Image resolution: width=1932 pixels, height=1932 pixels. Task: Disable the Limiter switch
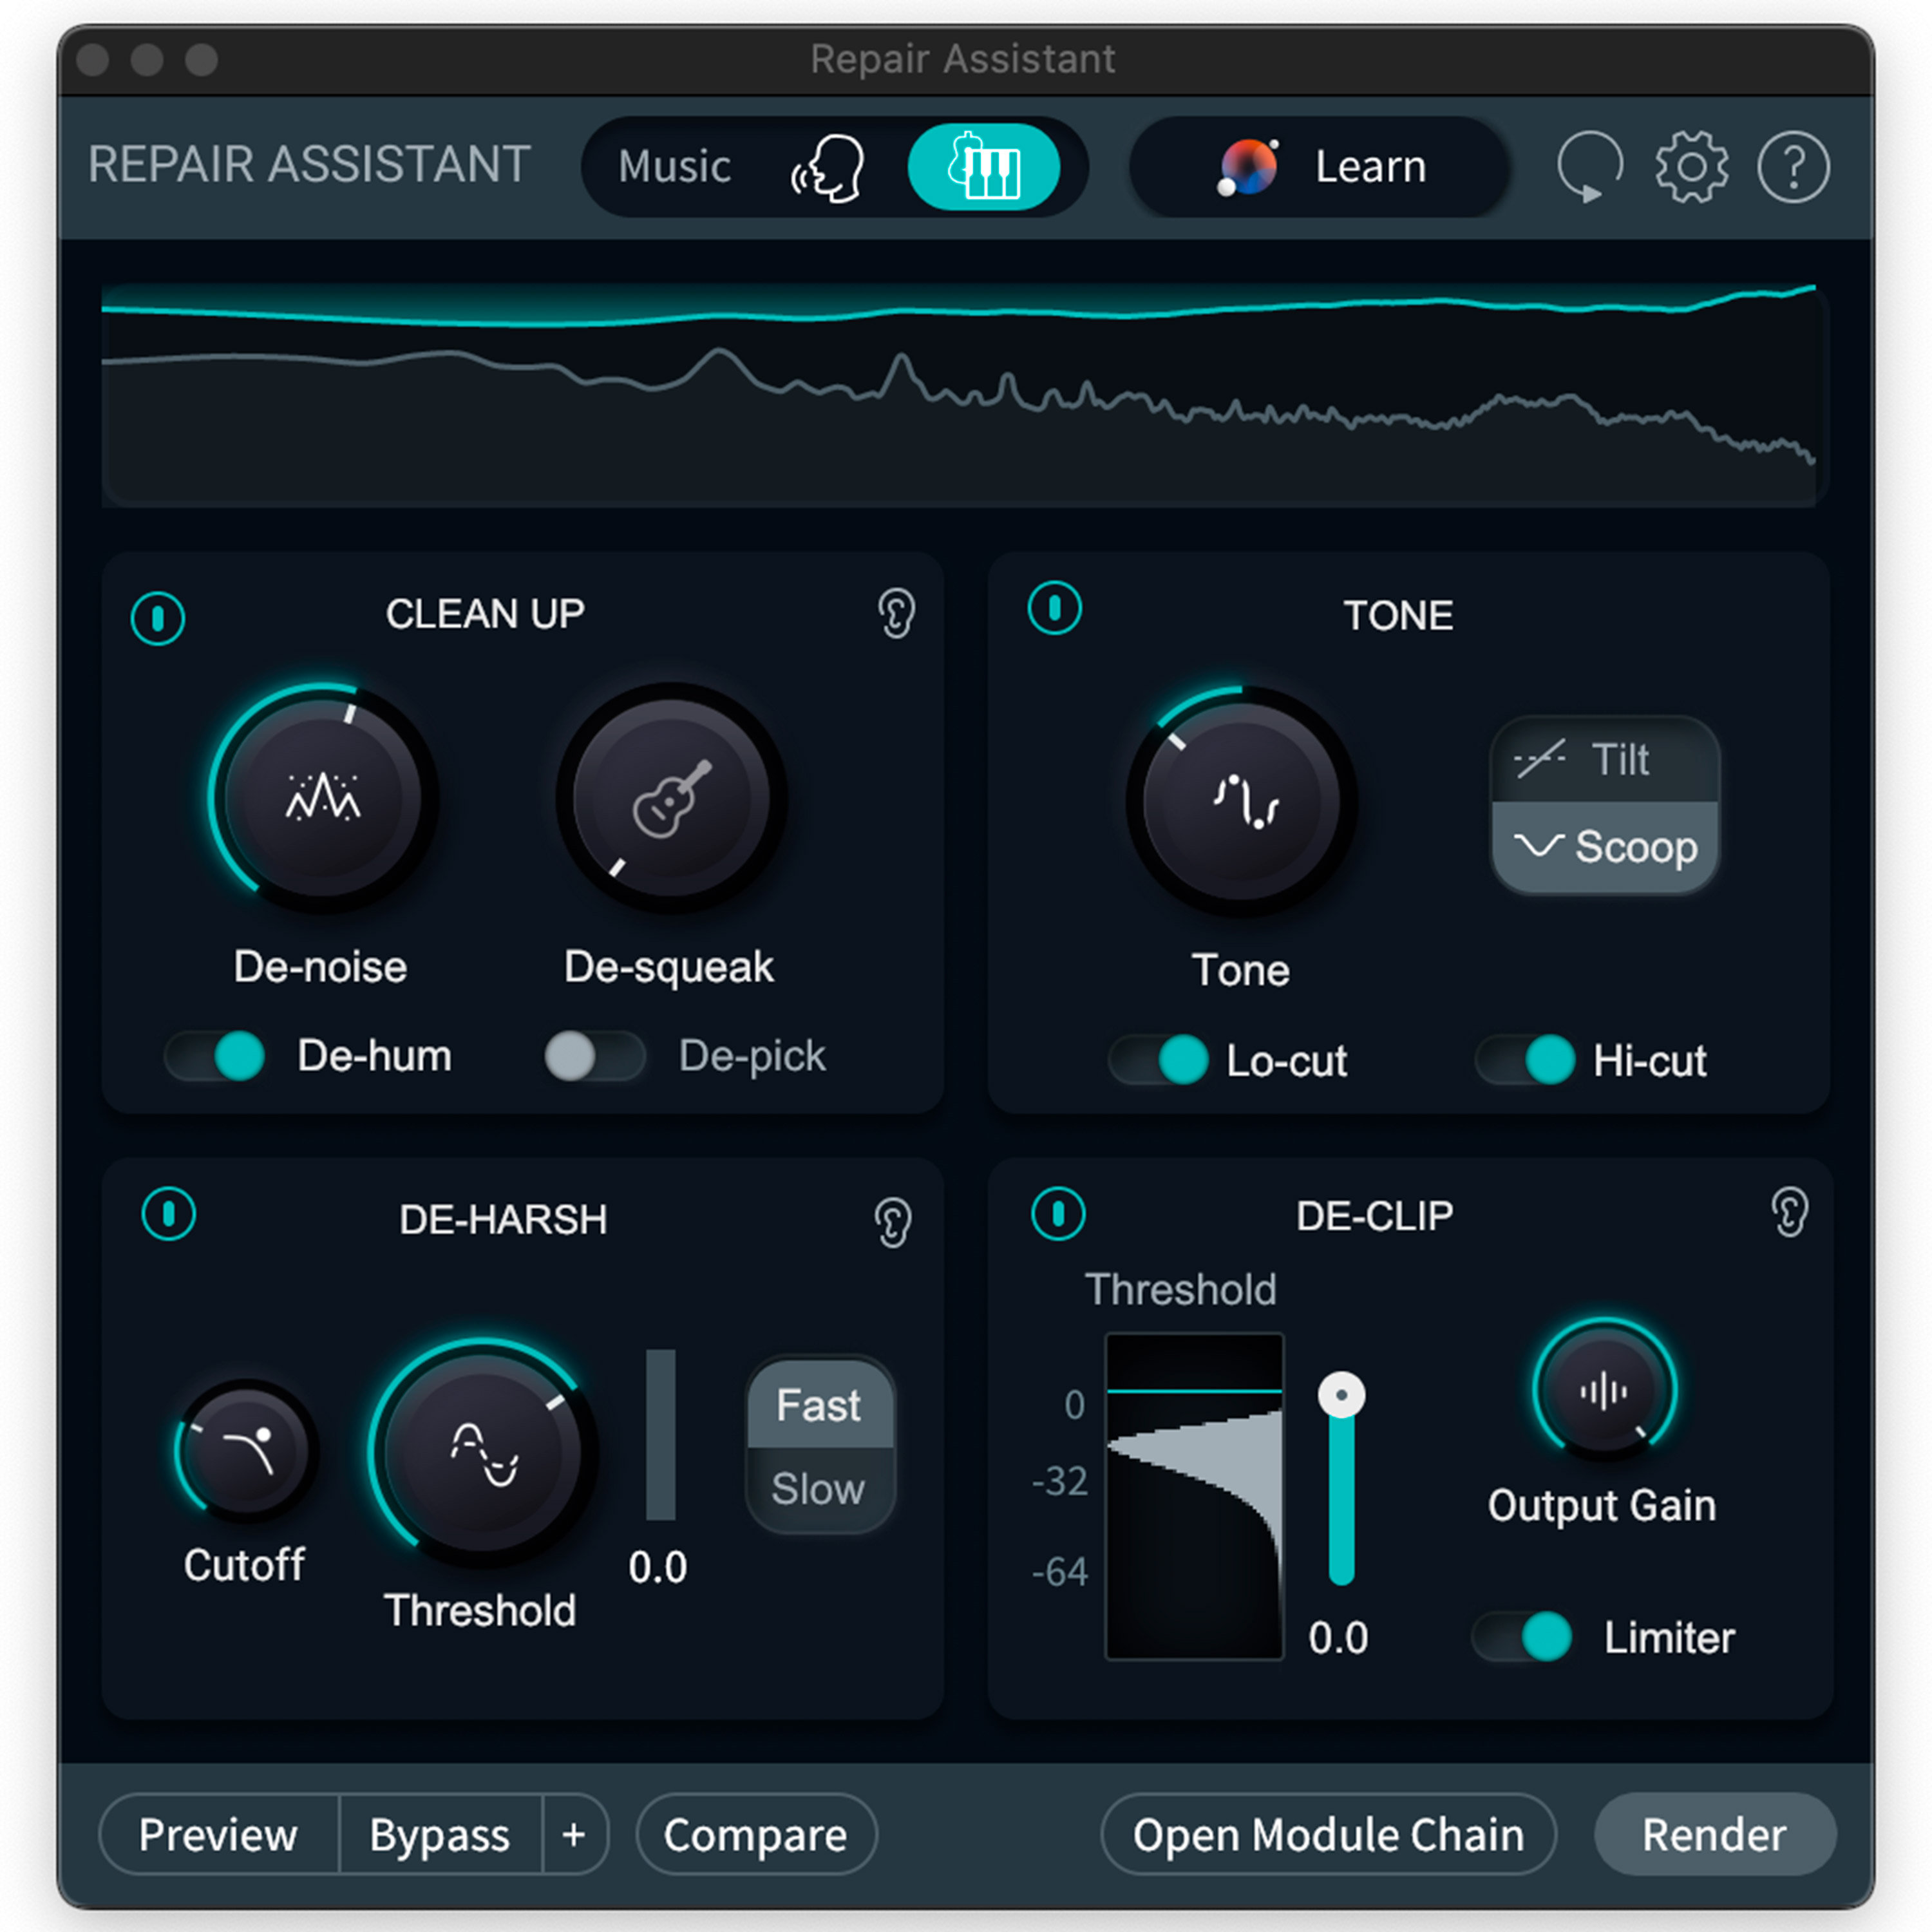pos(1522,1637)
